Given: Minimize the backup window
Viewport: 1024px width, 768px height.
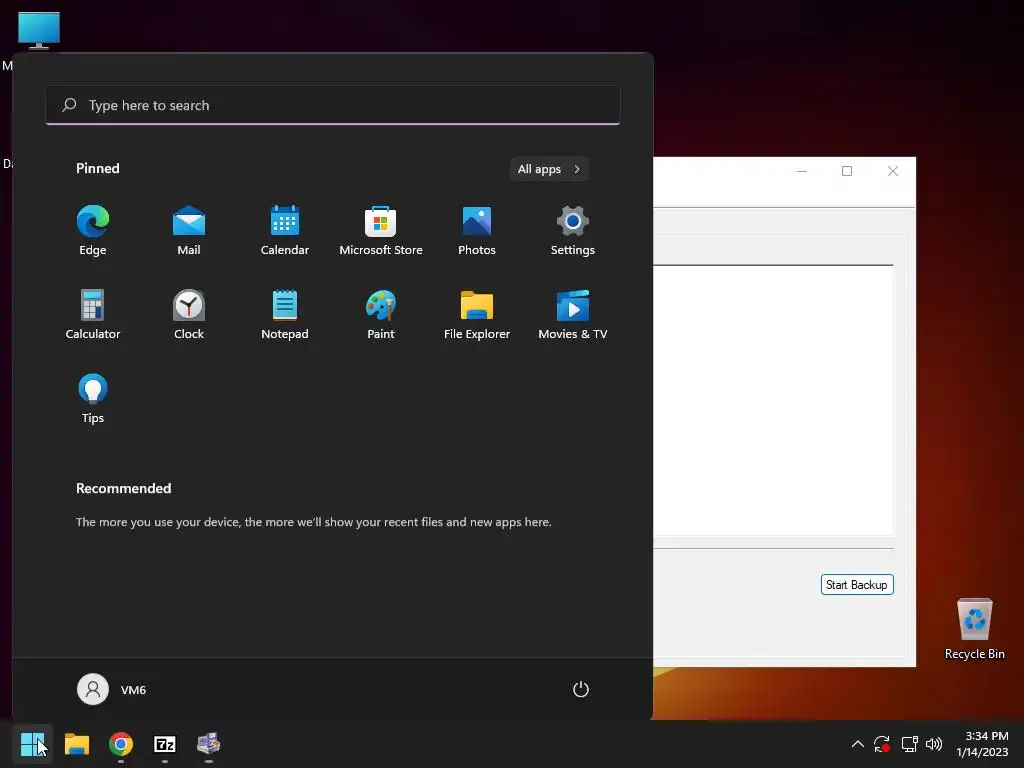Looking at the screenshot, I should coord(802,171).
